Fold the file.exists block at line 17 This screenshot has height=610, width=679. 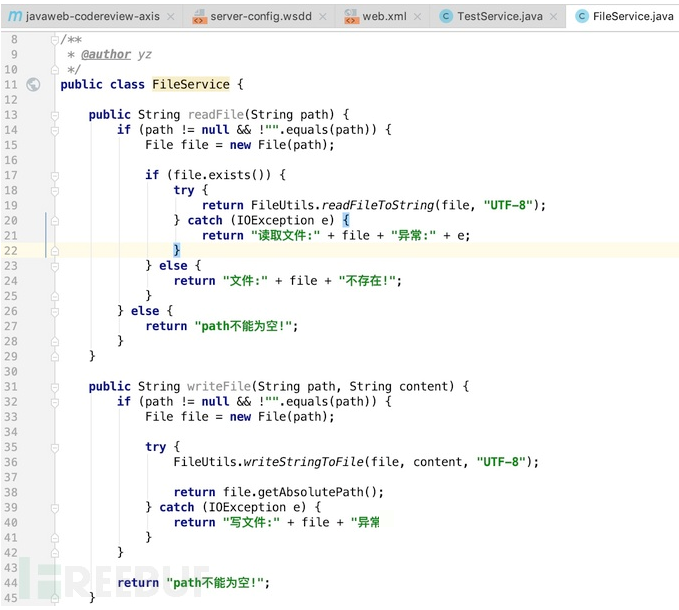(55, 176)
